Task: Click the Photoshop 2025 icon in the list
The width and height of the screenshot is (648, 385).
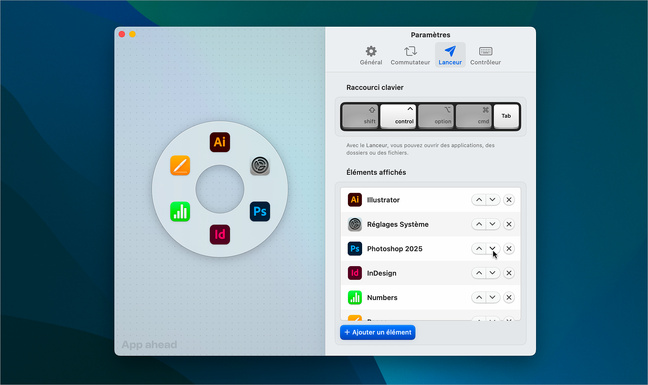Action: (355, 249)
